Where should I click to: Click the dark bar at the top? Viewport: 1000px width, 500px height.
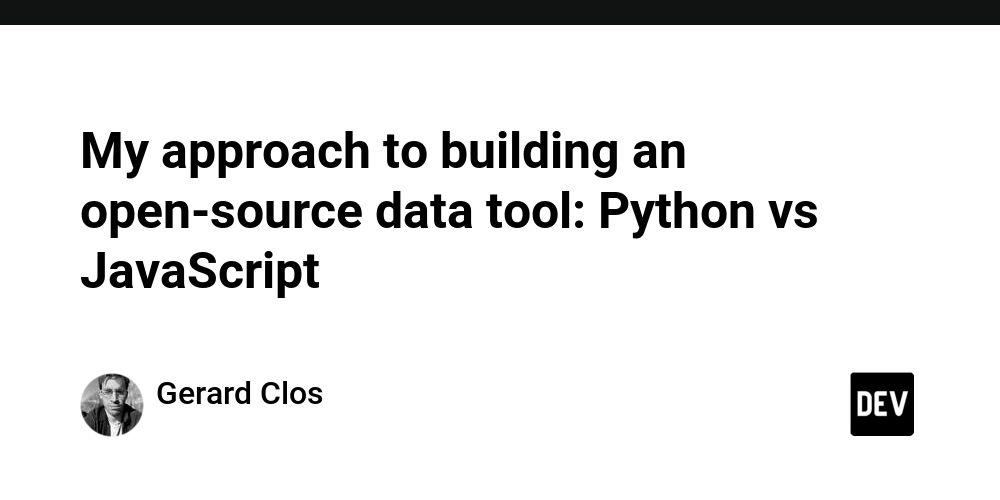pos(500,12)
